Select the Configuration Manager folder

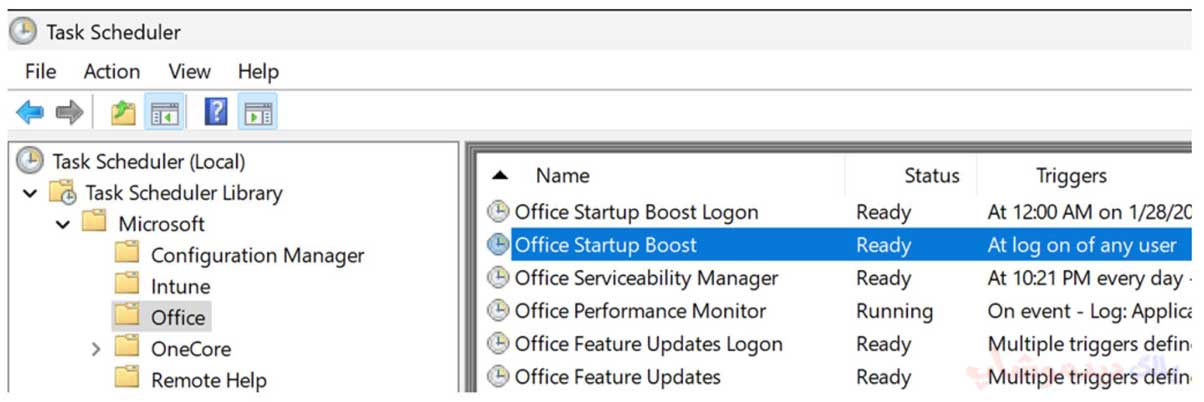(x=258, y=255)
